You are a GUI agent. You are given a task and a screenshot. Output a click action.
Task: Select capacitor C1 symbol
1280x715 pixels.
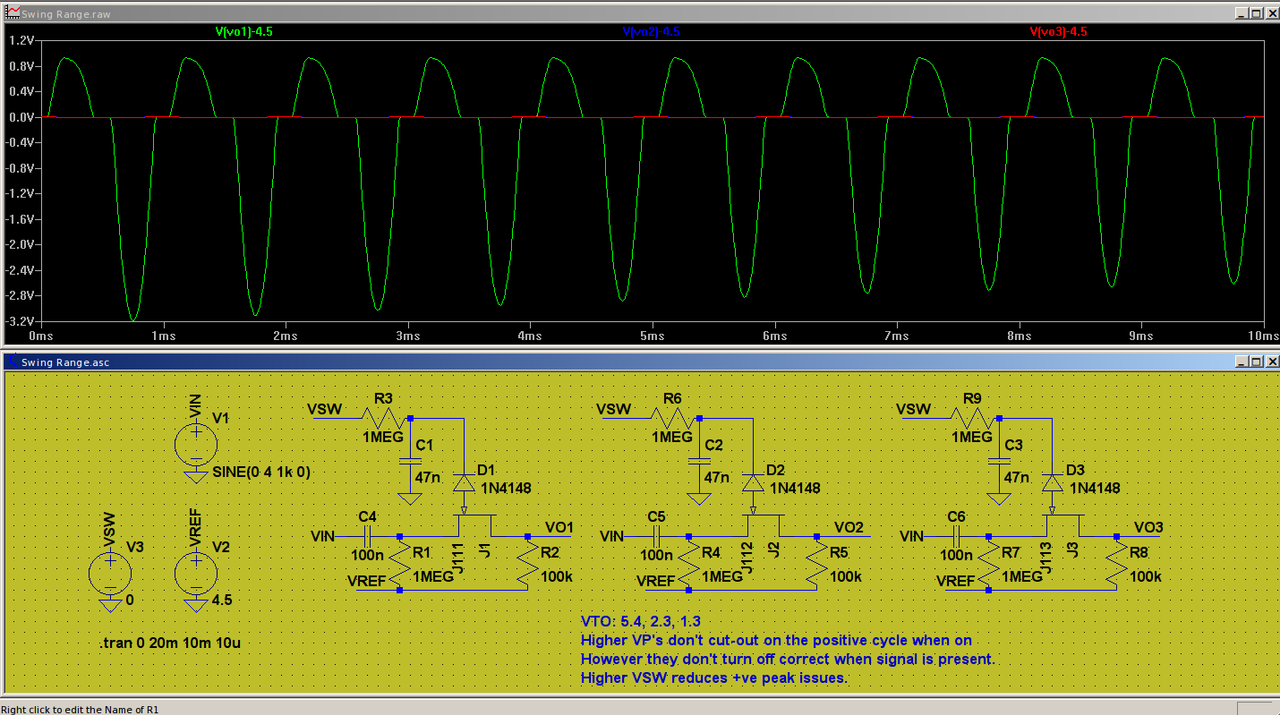411,462
